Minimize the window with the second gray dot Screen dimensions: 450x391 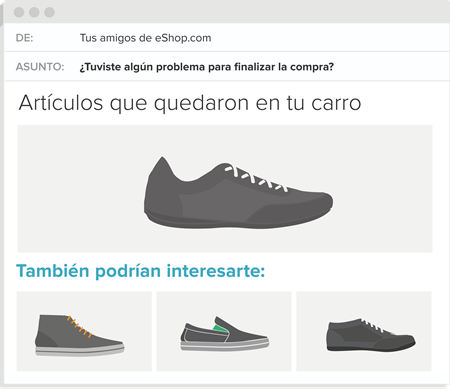(34, 12)
